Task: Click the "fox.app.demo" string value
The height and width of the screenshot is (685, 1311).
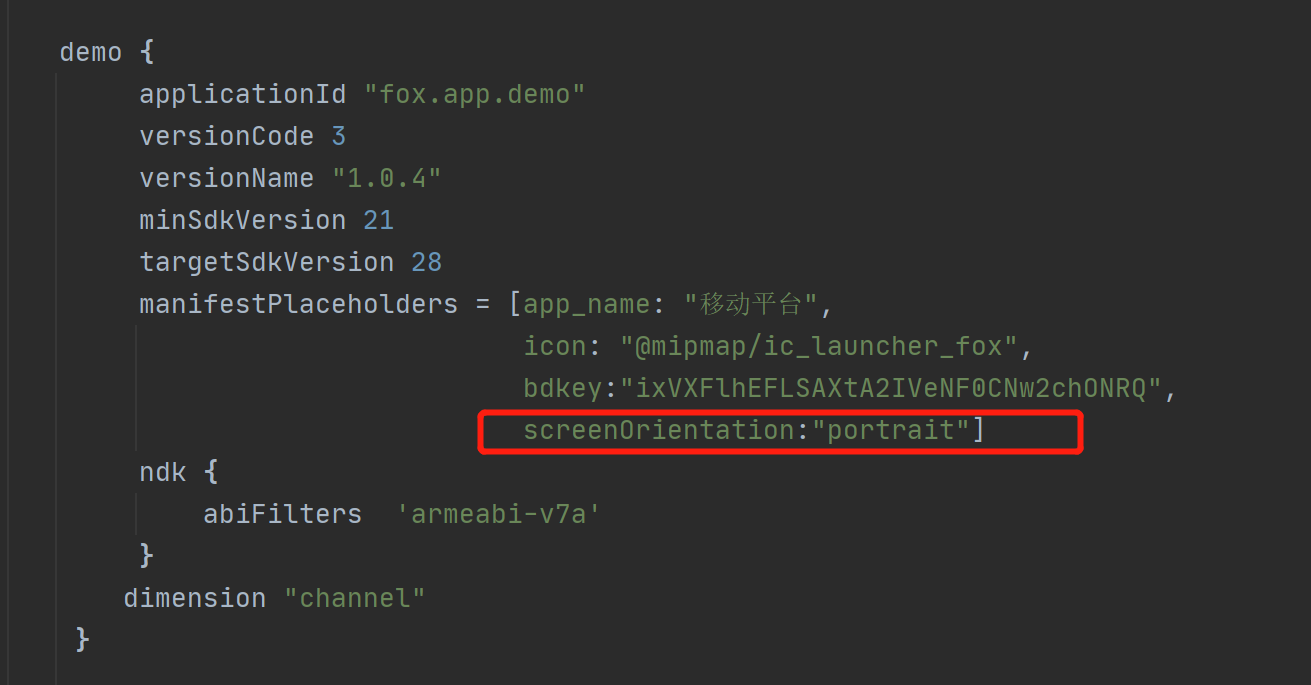Action: tap(474, 94)
